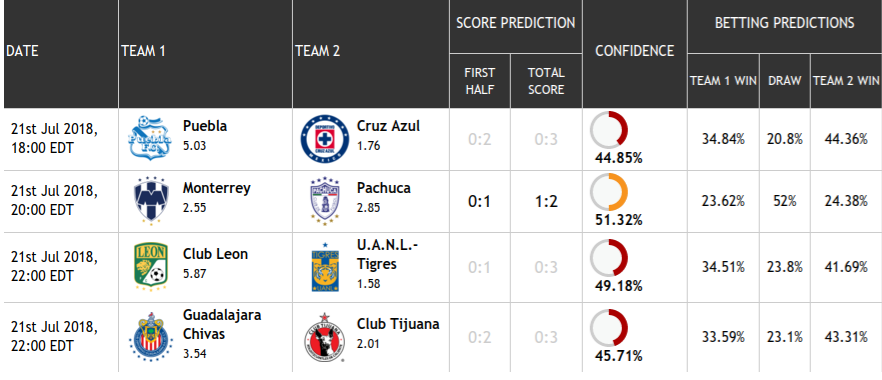Viewport: 882px width, 380px height.
Task: Click the Puebla team name link
Action: point(205,126)
